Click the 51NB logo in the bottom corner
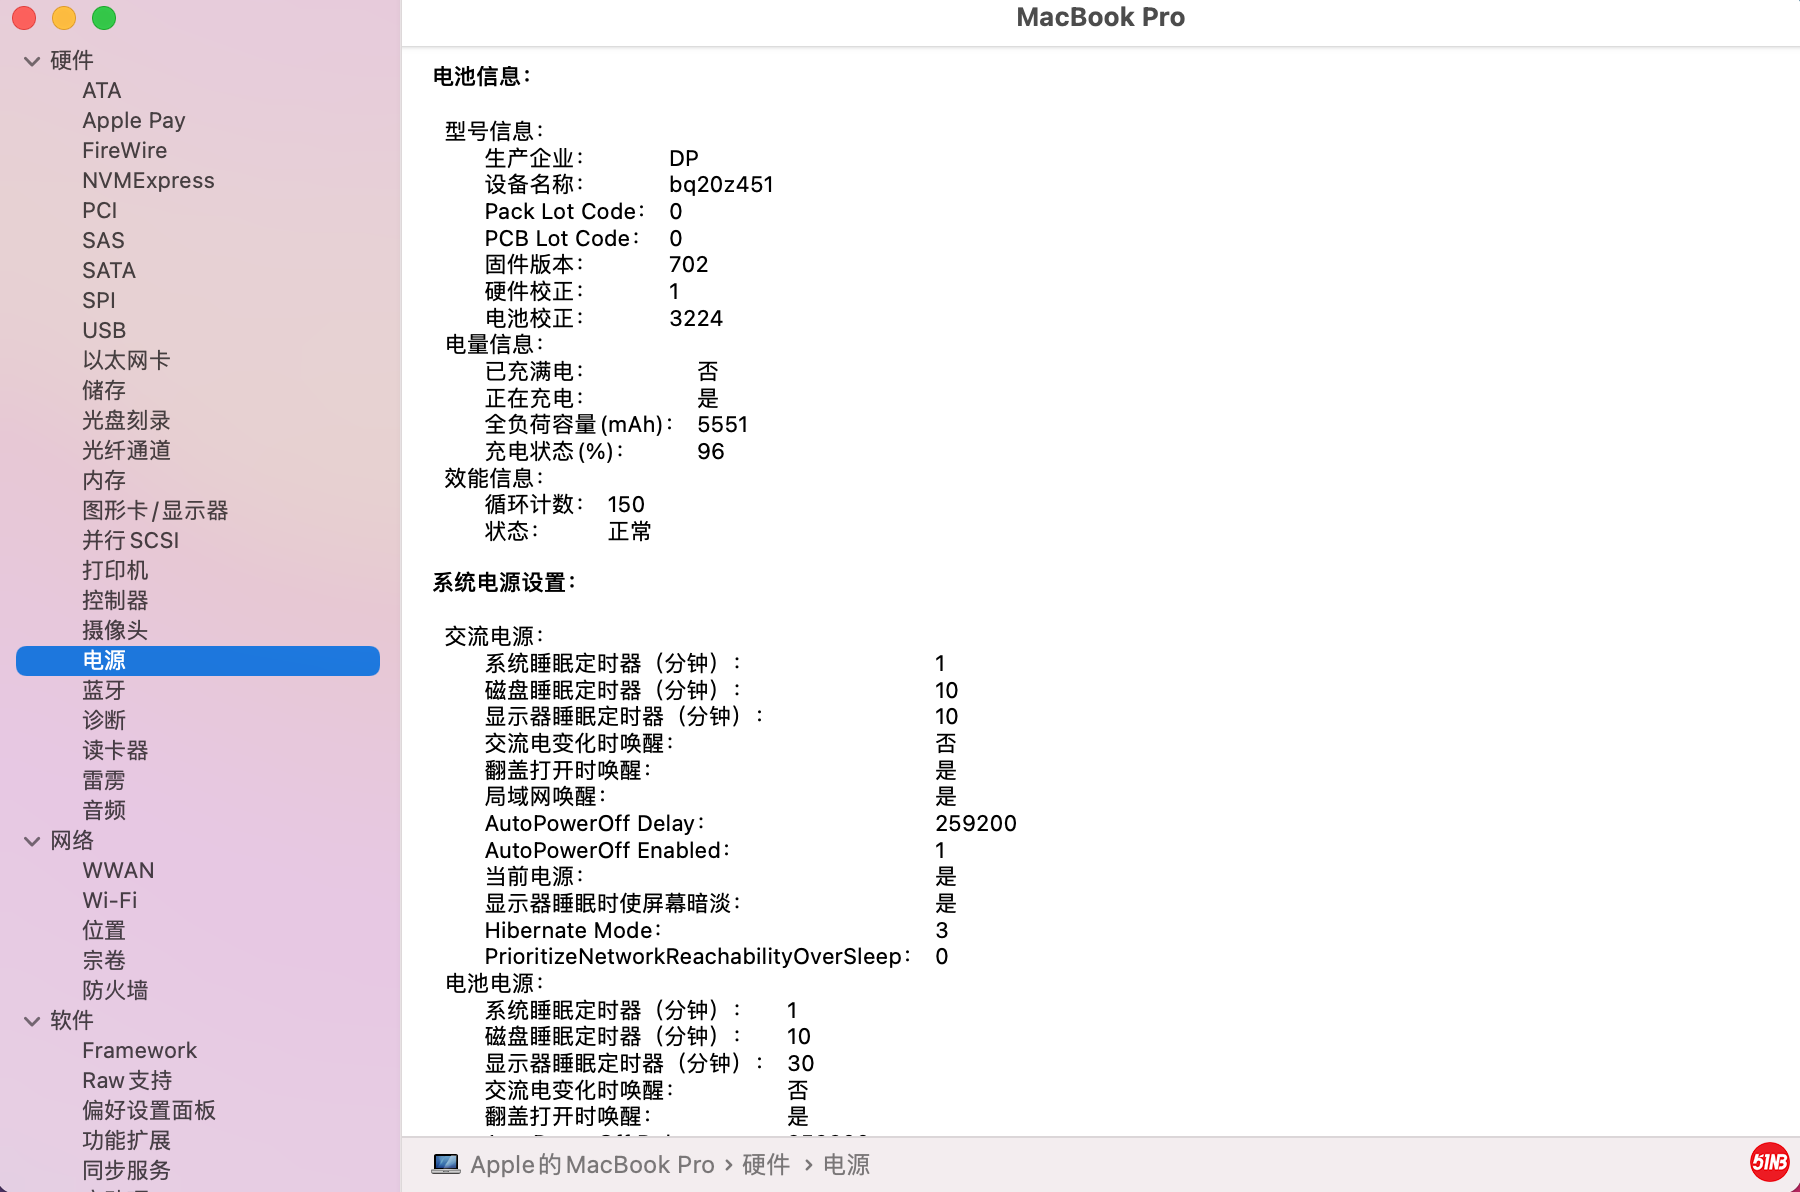Viewport: 1800px width, 1192px height. 1770,1162
